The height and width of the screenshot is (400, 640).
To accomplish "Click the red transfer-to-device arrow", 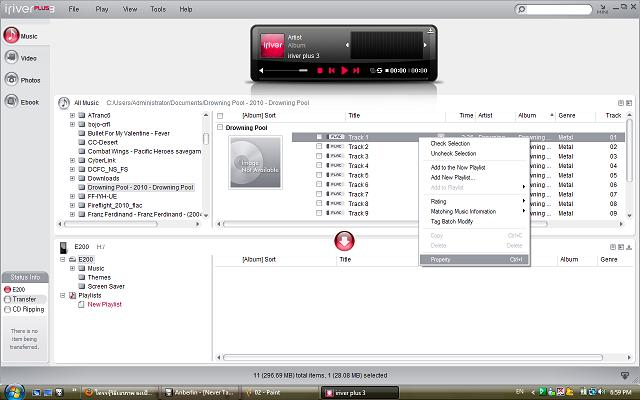I will 343,240.
